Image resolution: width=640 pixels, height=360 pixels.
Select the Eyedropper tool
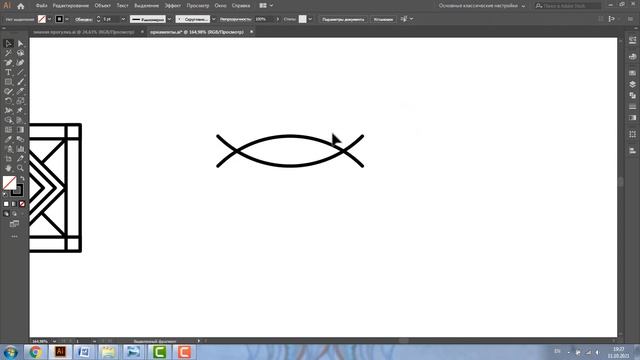pos(8,140)
